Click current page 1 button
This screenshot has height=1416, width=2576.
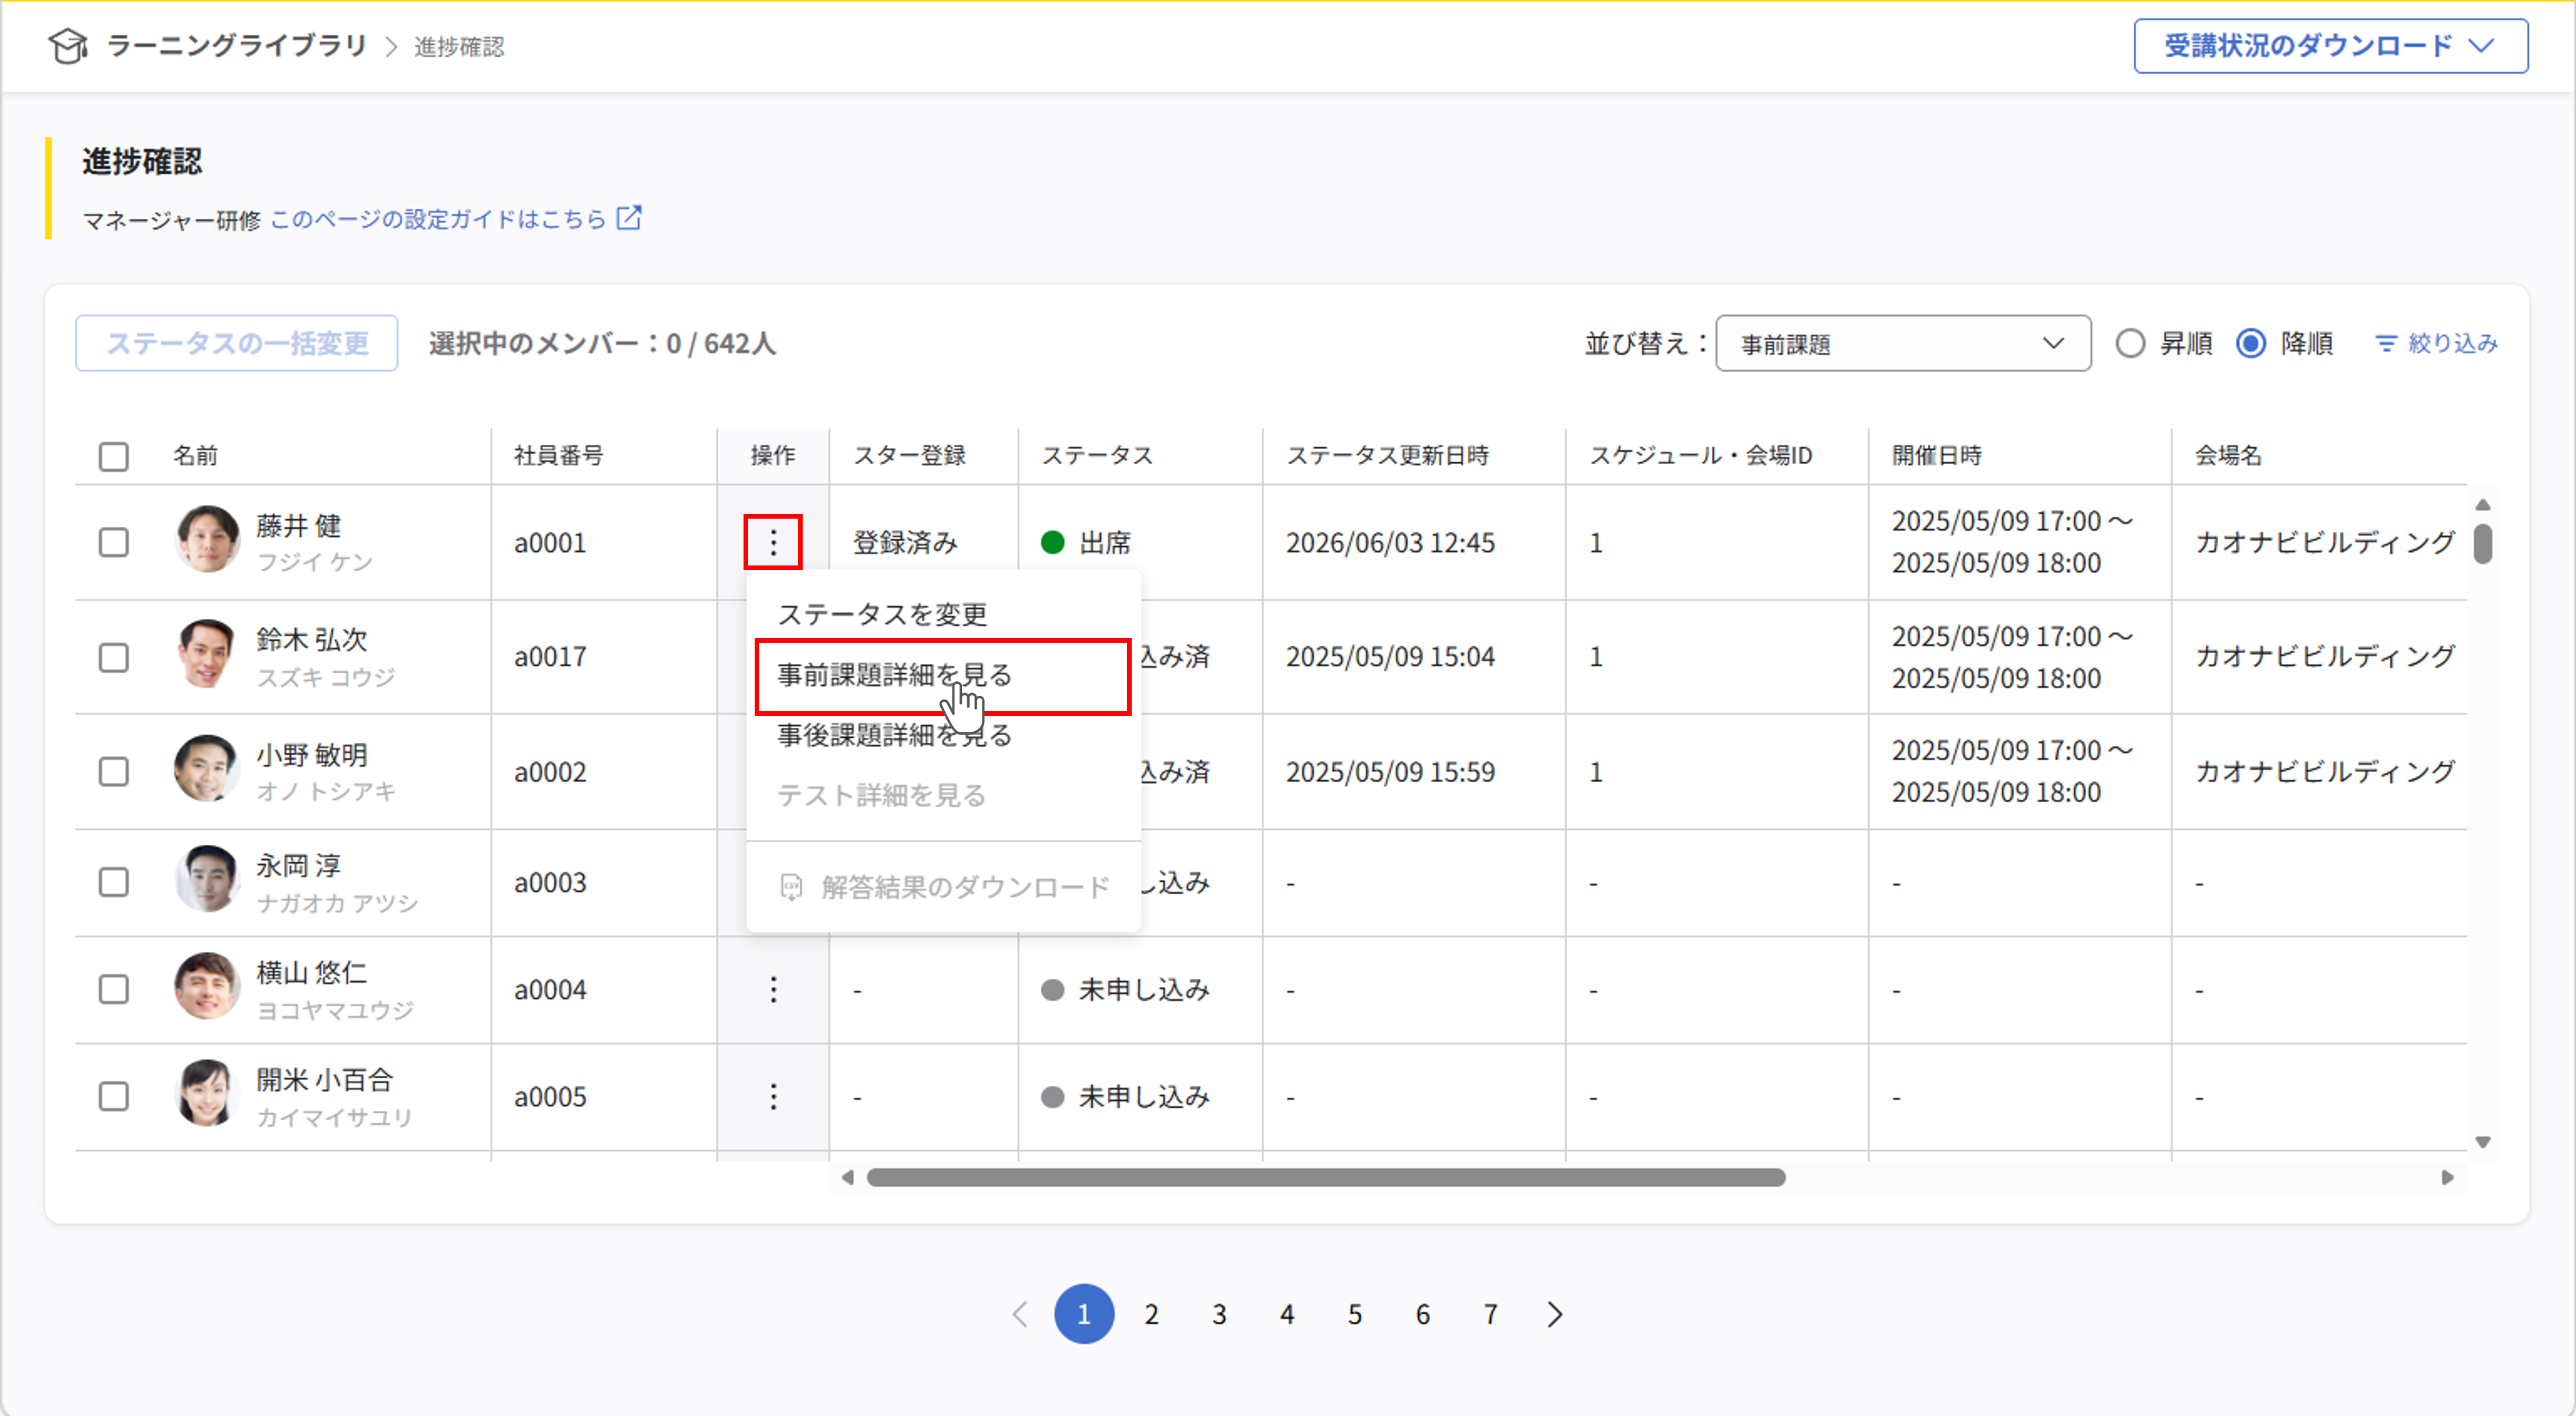(x=1084, y=1314)
